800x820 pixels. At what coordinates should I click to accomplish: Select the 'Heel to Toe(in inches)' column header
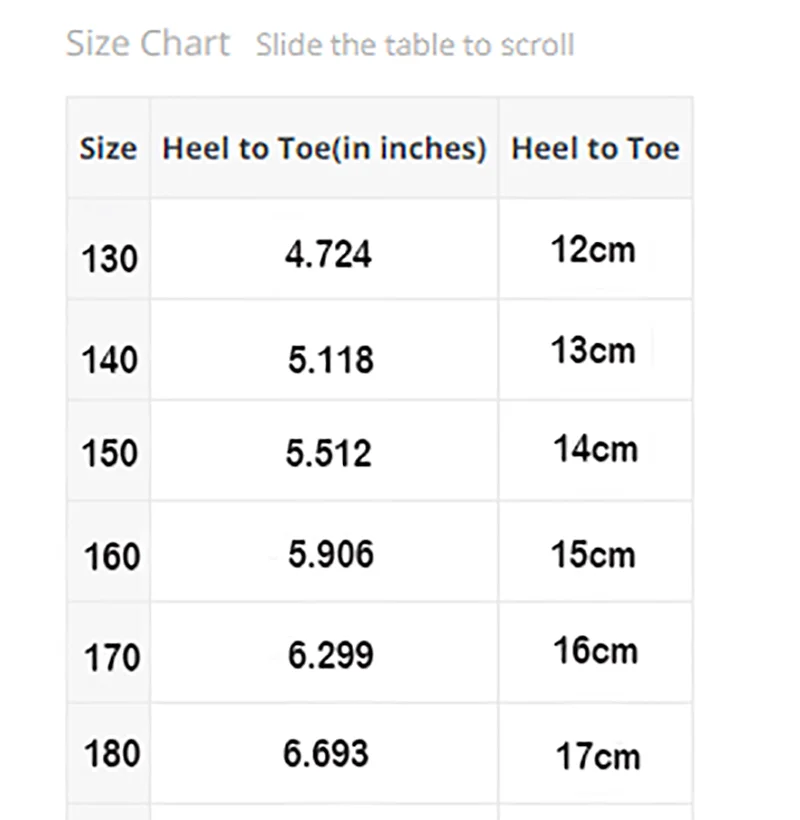click(x=324, y=149)
